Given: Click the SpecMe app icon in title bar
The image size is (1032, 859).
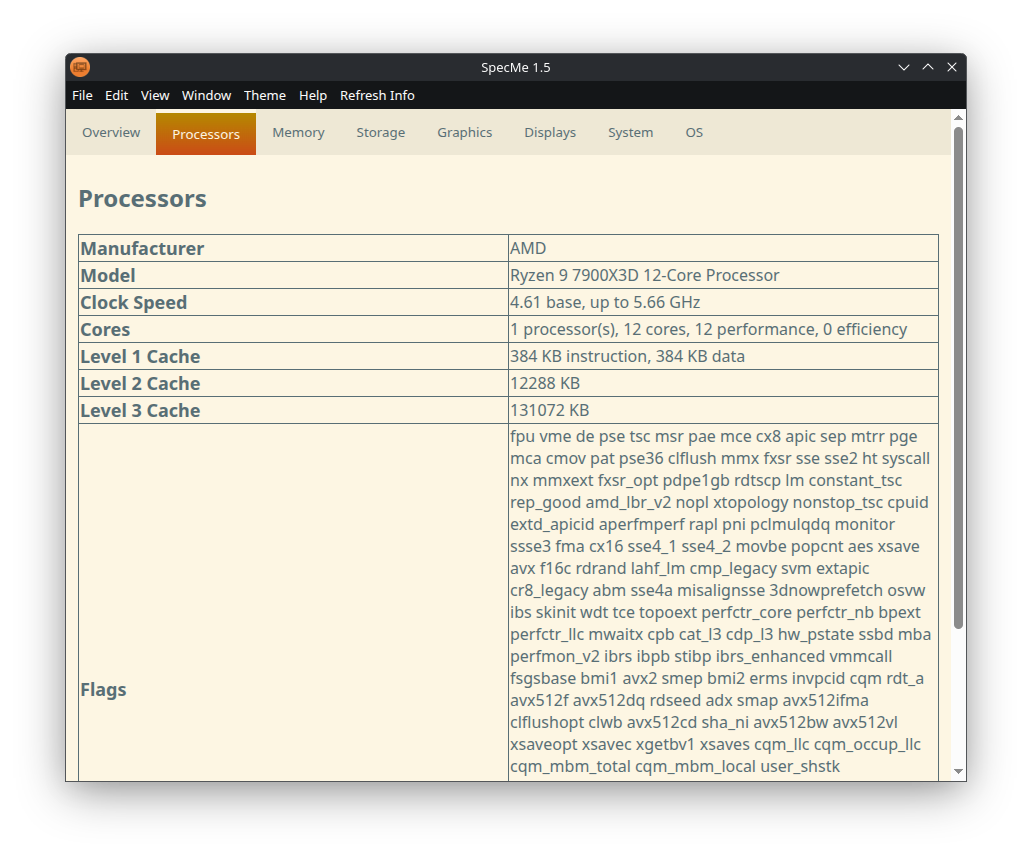Looking at the screenshot, I should (x=80, y=67).
